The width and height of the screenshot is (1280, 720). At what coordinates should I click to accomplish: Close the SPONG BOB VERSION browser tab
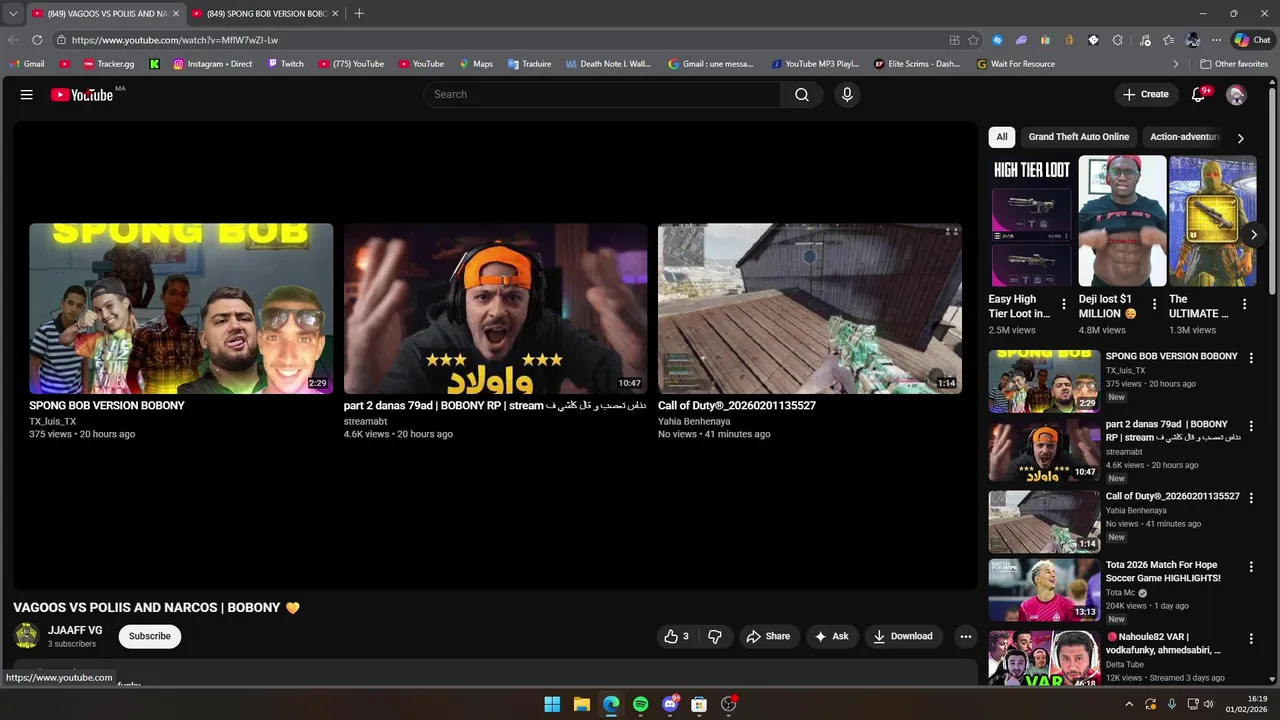[335, 13]
